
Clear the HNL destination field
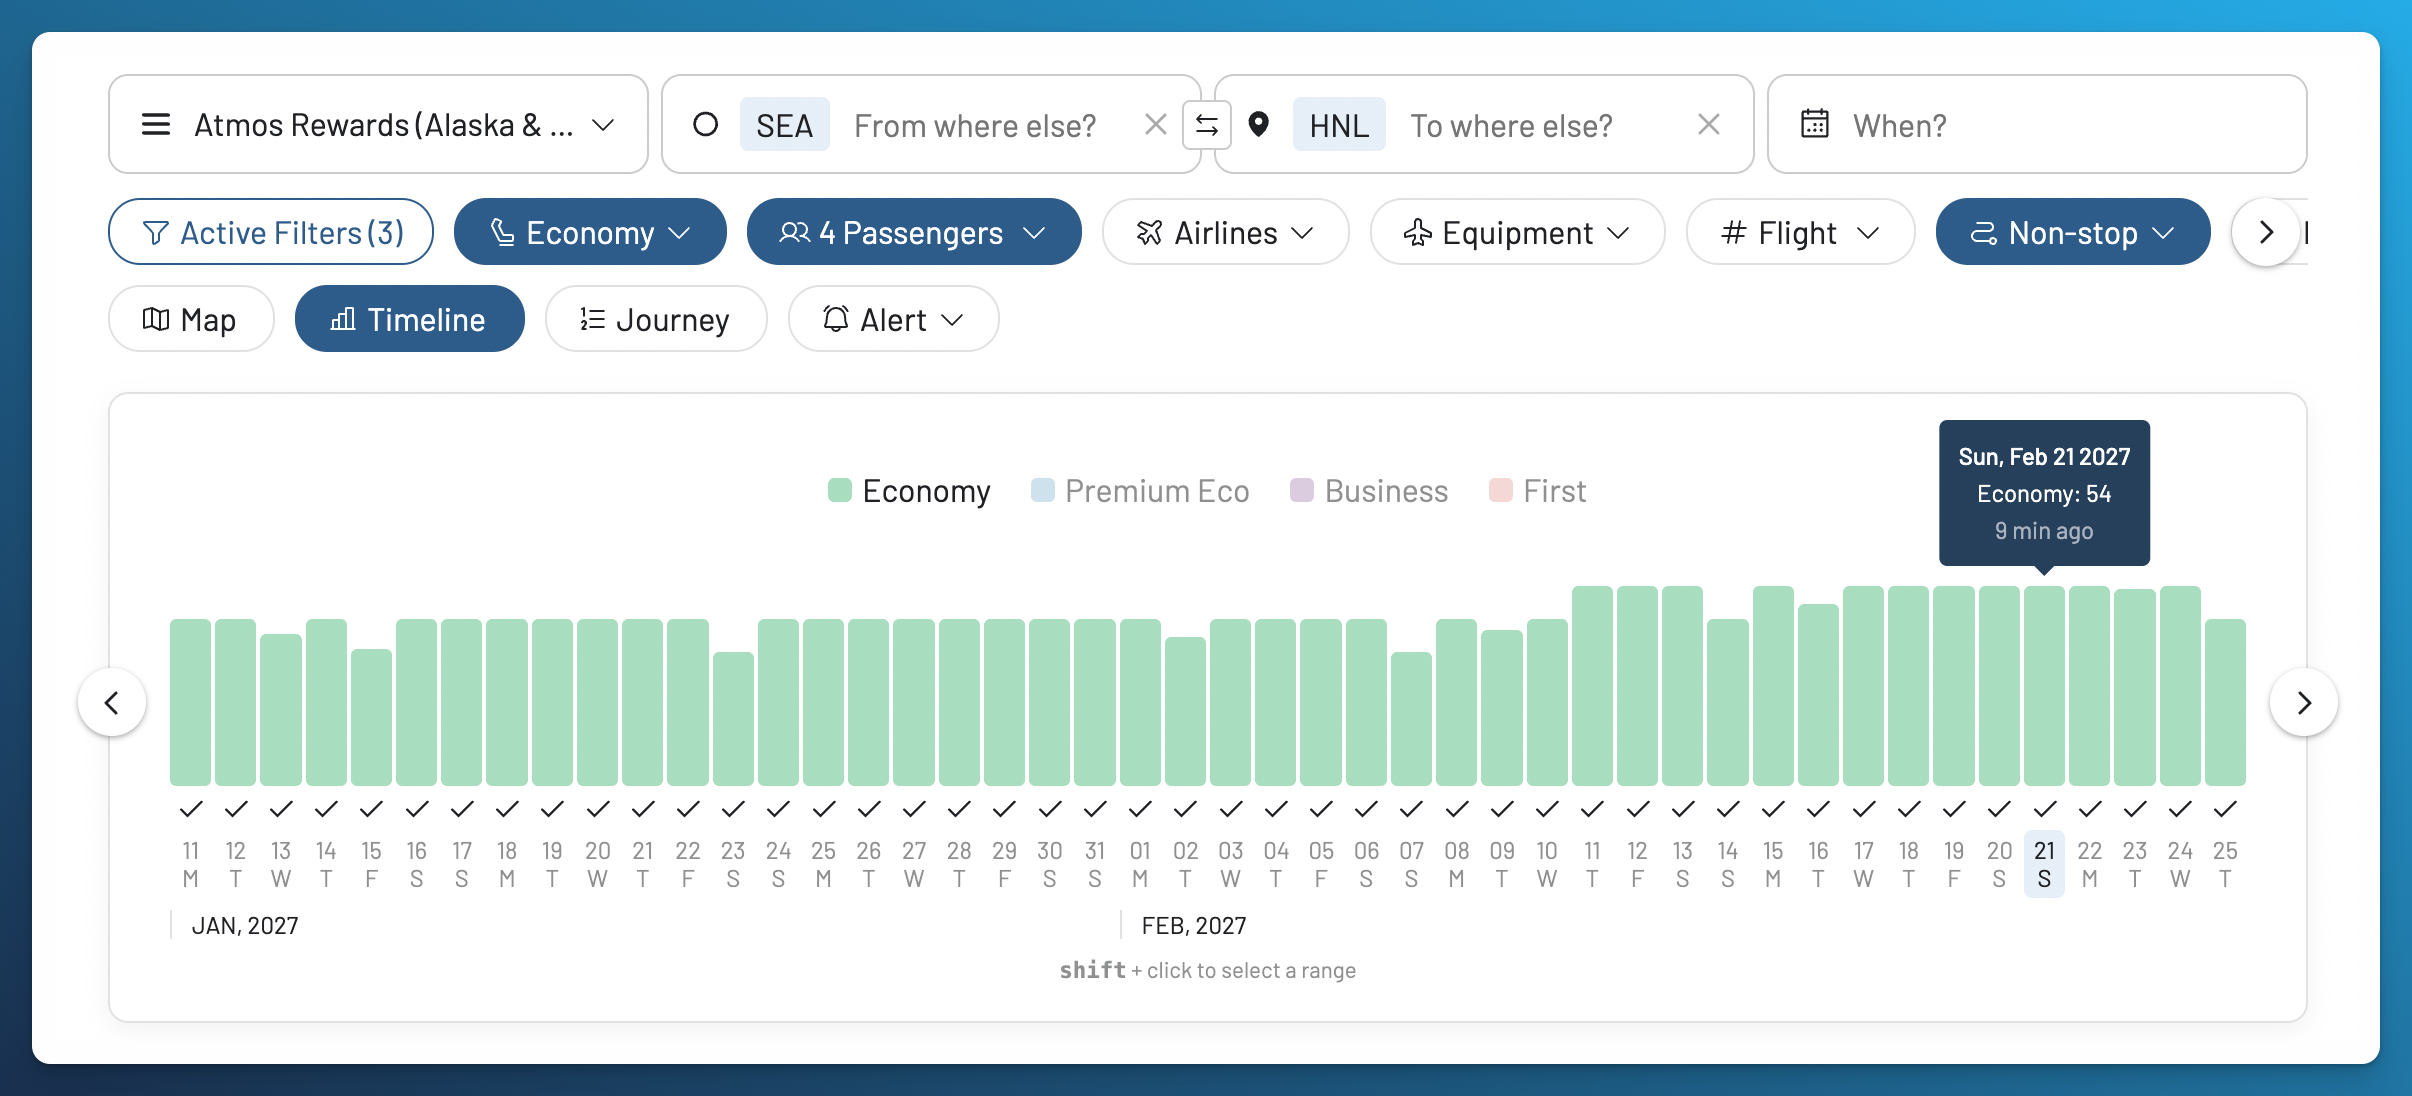(1709, 125)
